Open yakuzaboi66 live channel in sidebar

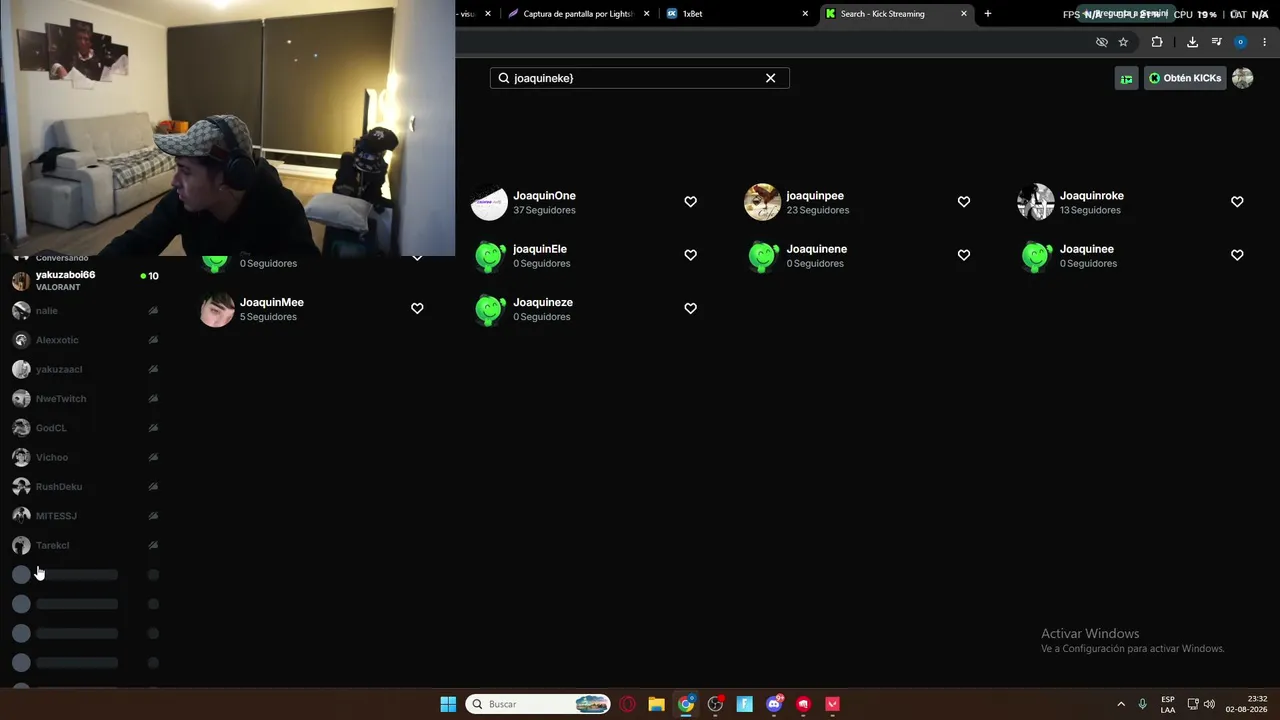click(85, 281)
